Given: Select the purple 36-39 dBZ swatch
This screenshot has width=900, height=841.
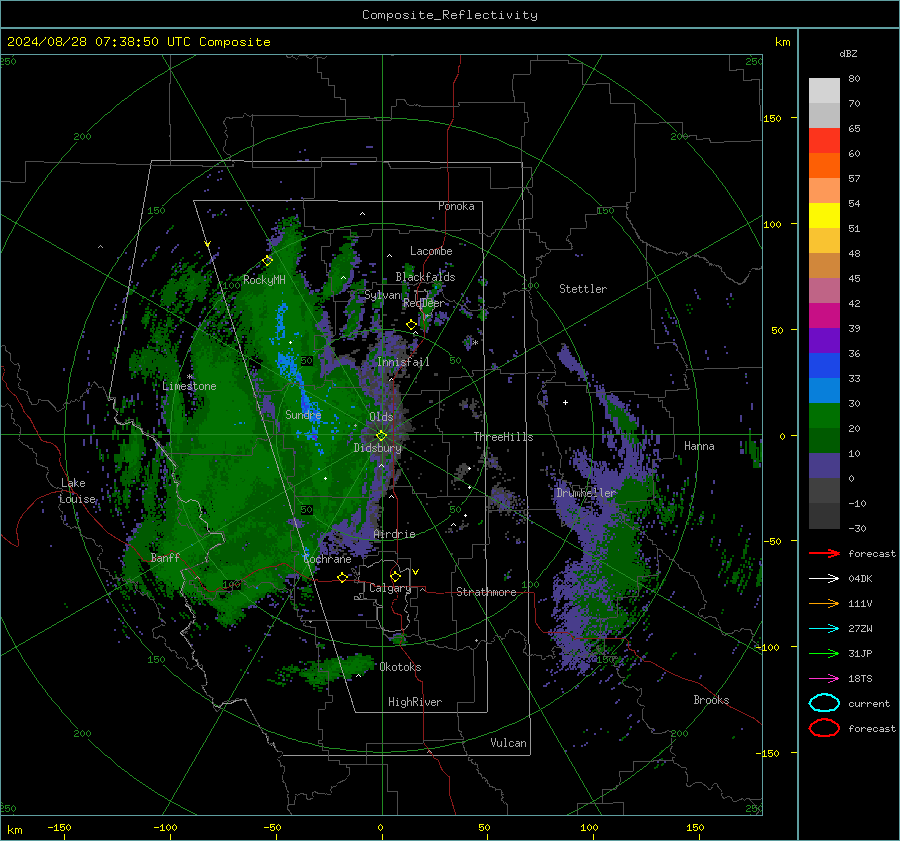Looking at the screenshot, I should [824, 341].
